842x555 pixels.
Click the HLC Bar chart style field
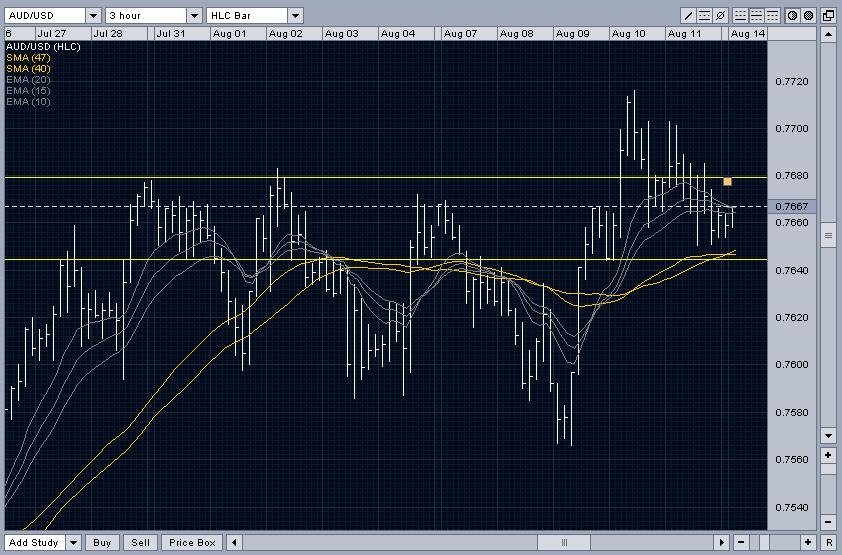click(247, 16)
